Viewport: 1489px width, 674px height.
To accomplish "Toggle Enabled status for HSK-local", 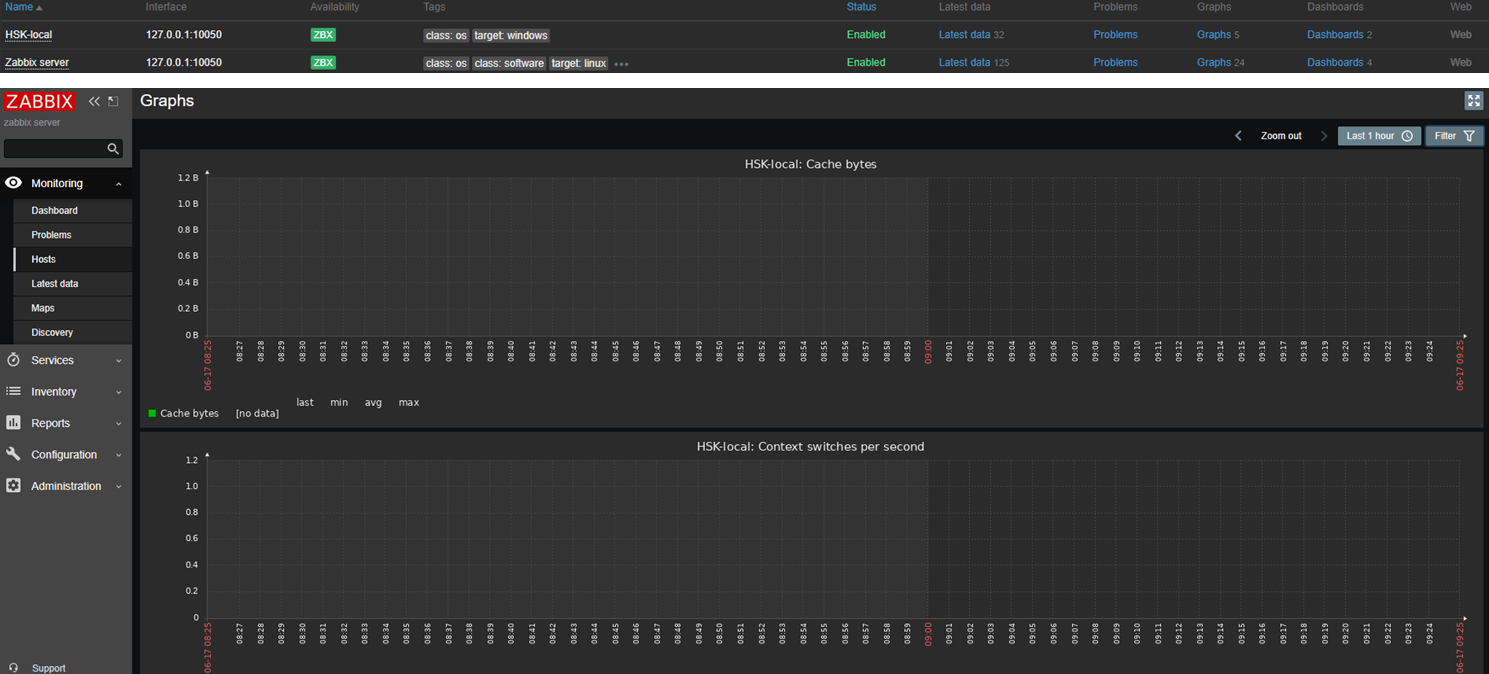I will point(866,35).
